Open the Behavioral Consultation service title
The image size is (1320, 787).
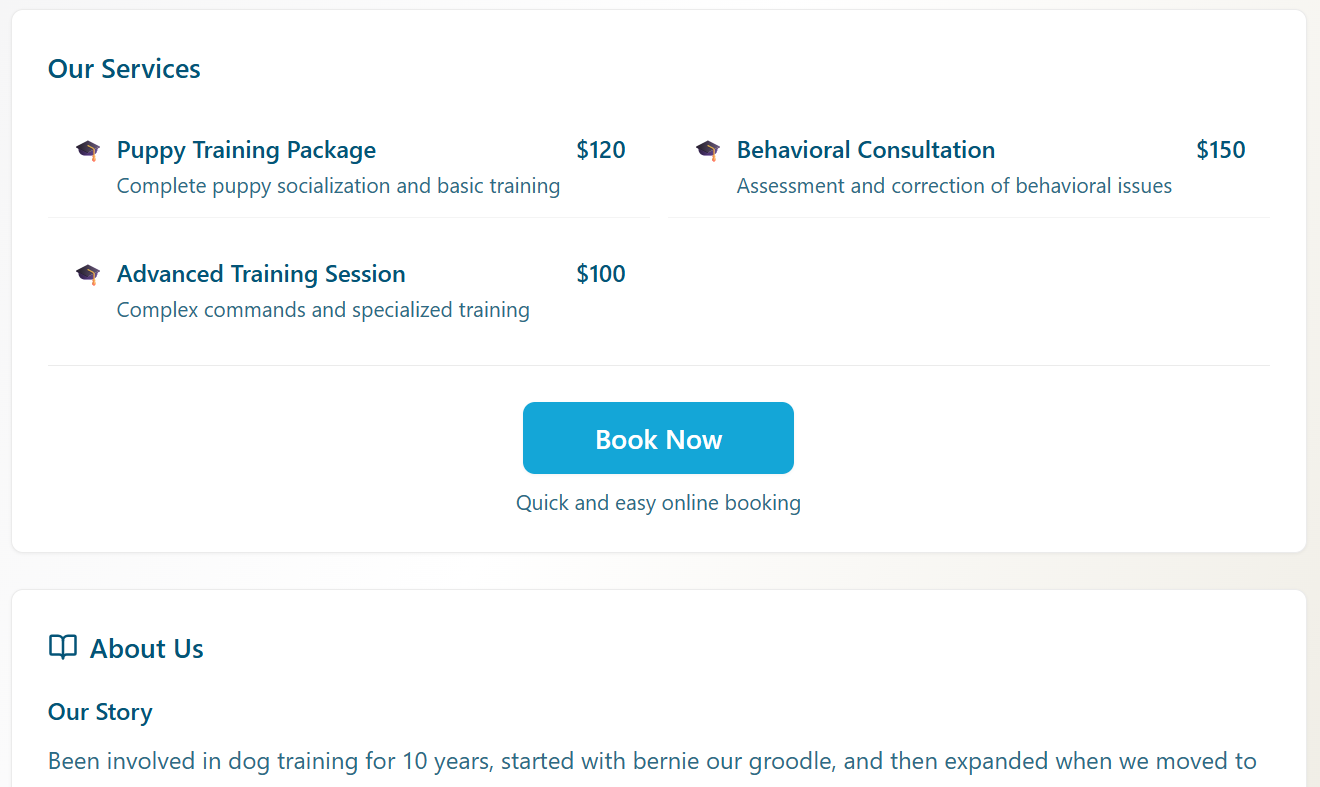point(865,150)
